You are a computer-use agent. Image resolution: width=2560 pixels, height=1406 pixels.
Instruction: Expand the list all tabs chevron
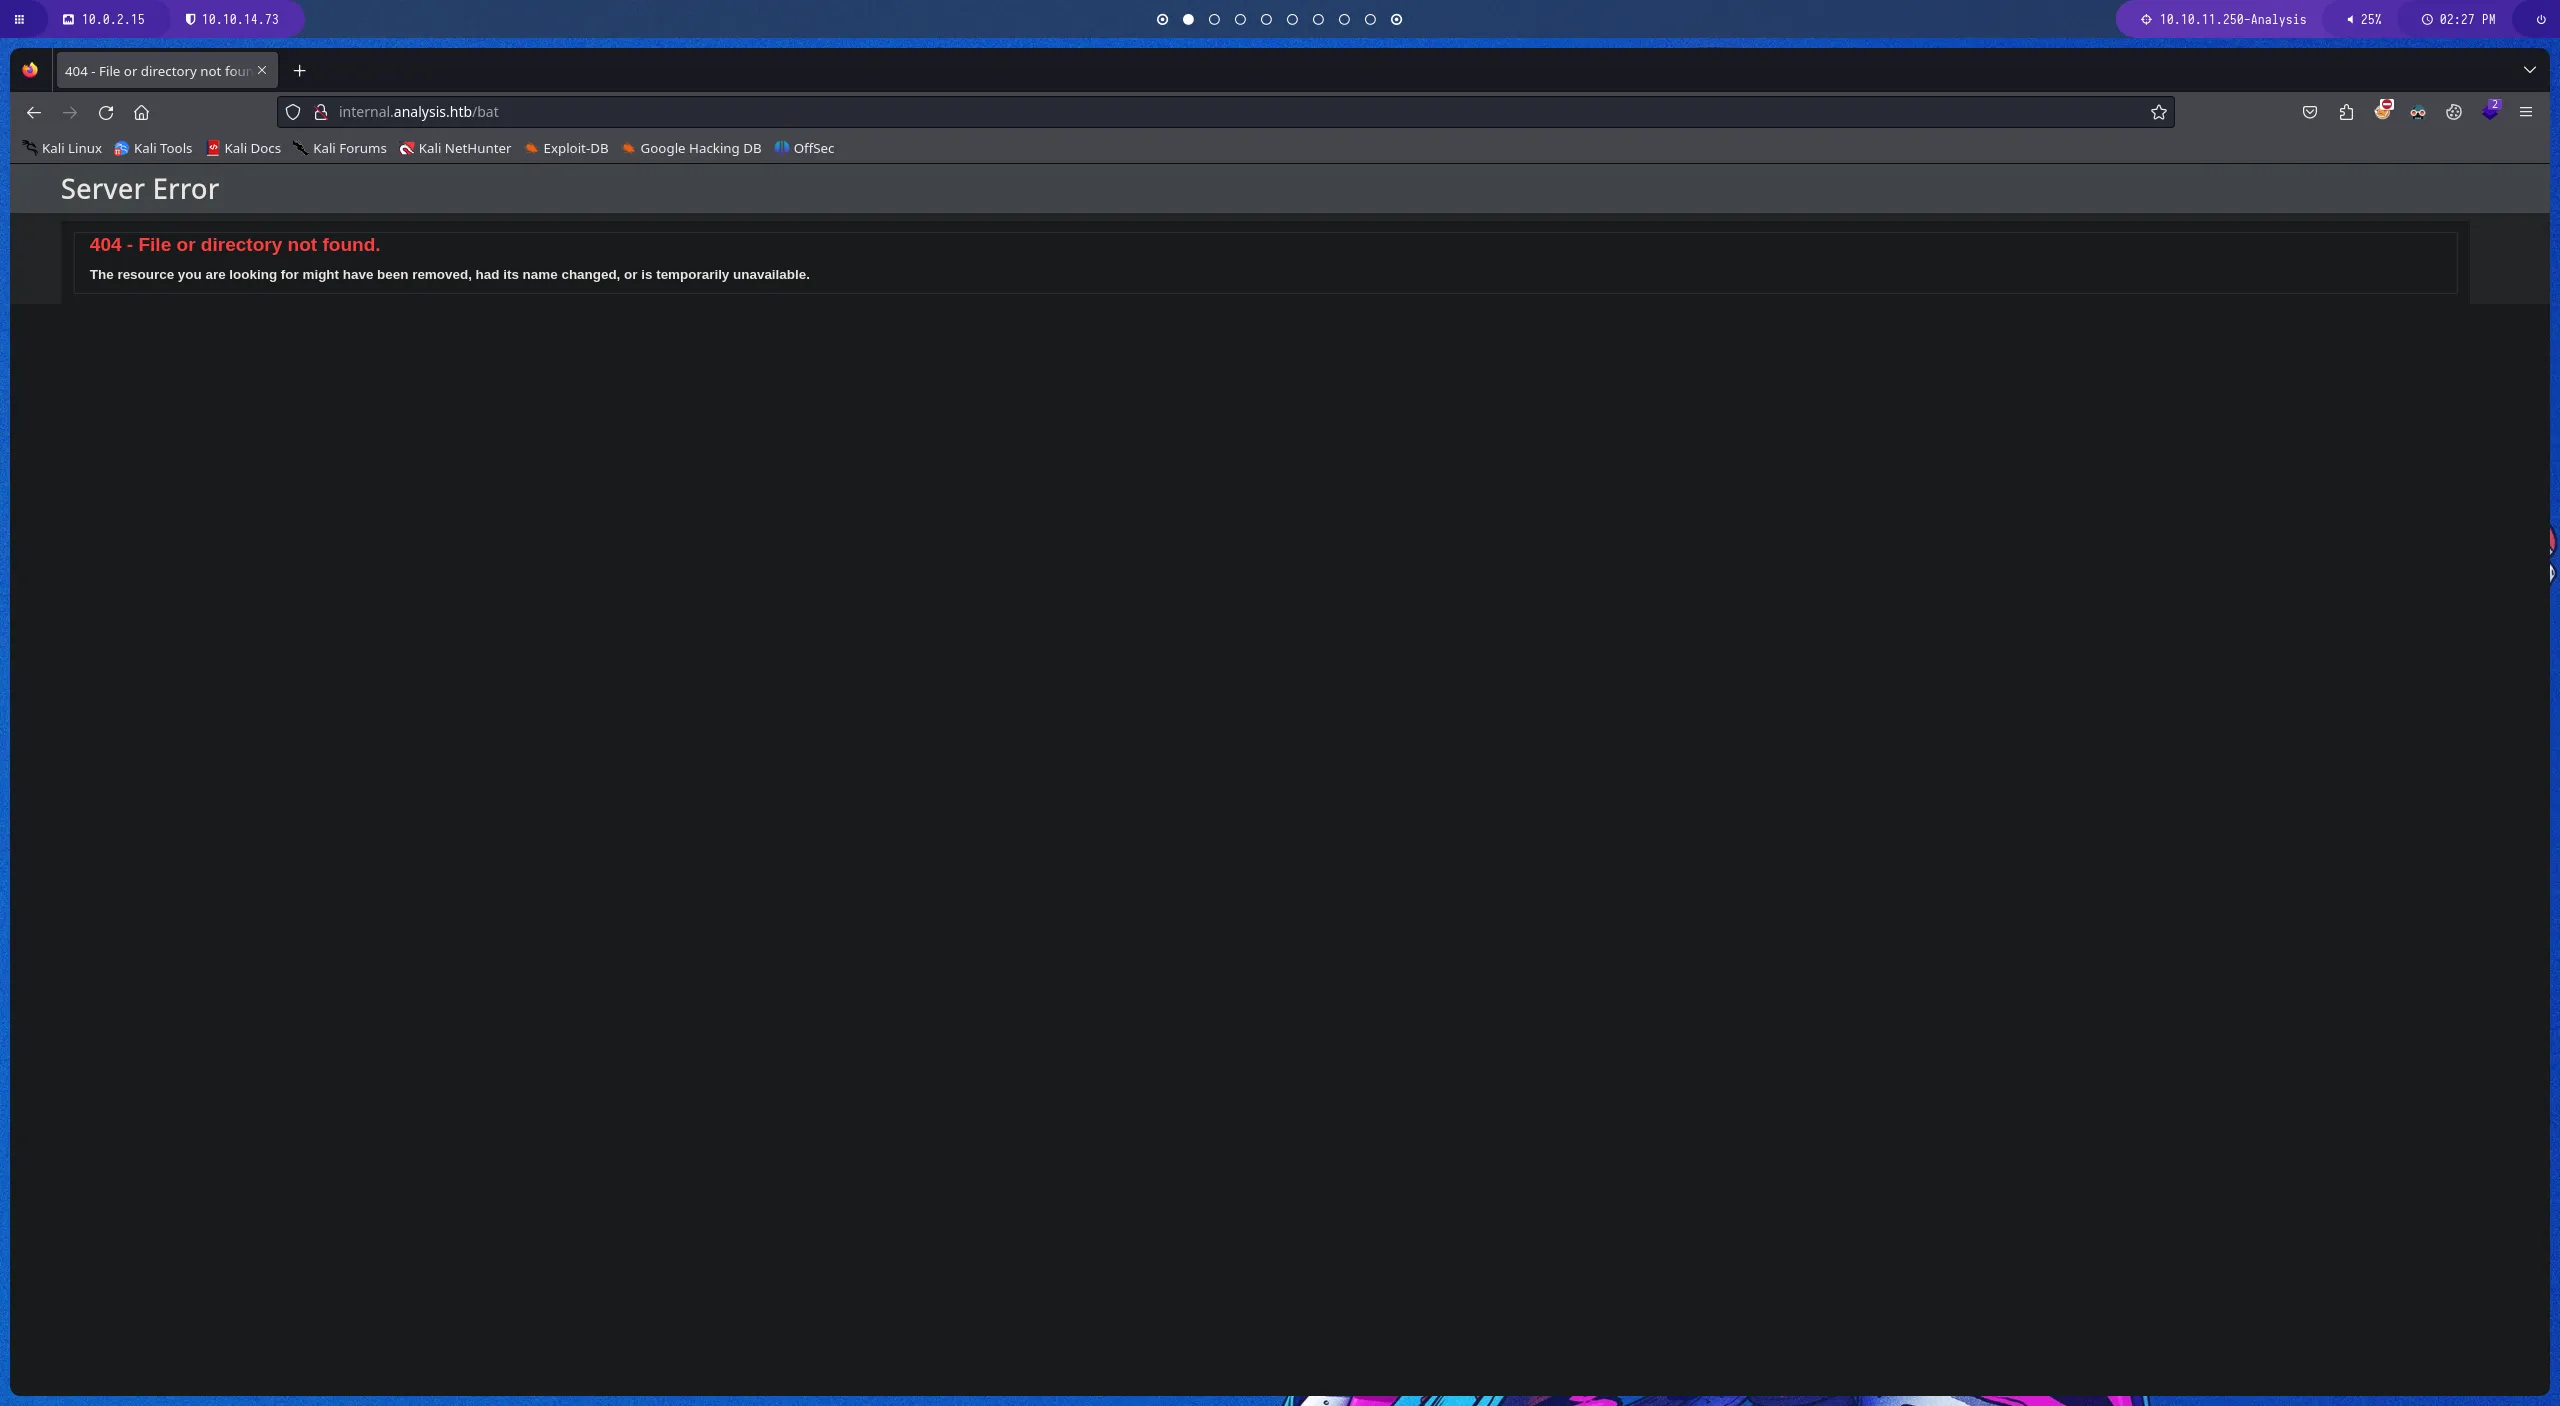pyautogui.click(x=2529, y=70)
